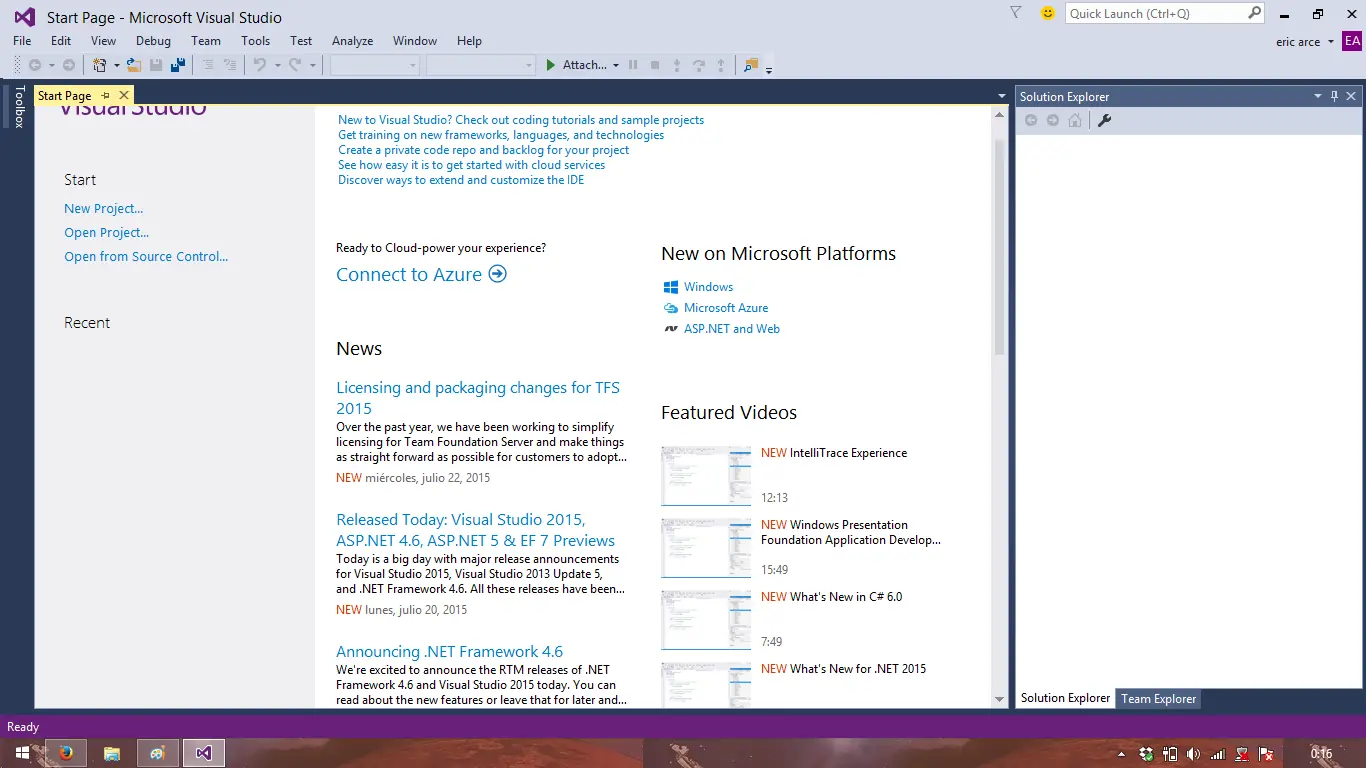Screen dimensions: 1366x768
Task: Click the volume icon in system tray
Action: click(x=1193, y=753)
